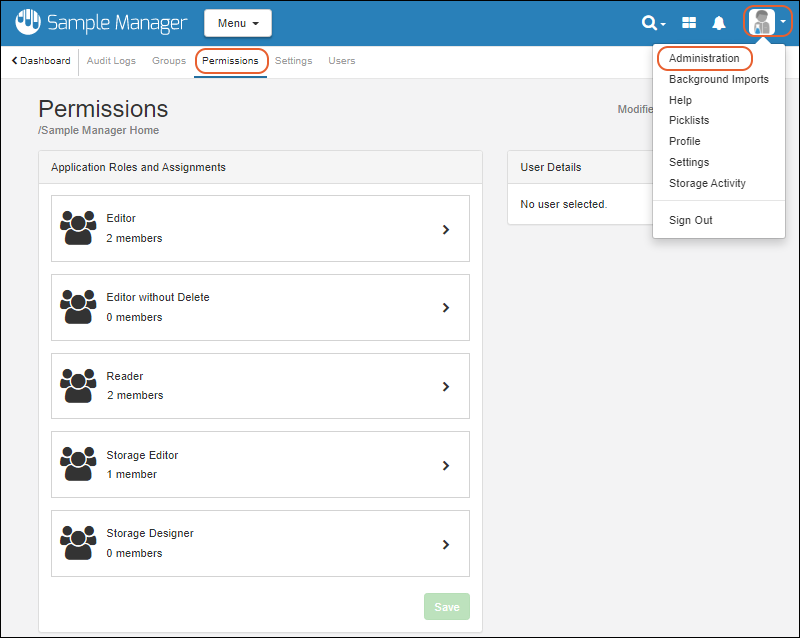
Task: Click the grid product navigation icon
Action: click(x=689, y=23)
